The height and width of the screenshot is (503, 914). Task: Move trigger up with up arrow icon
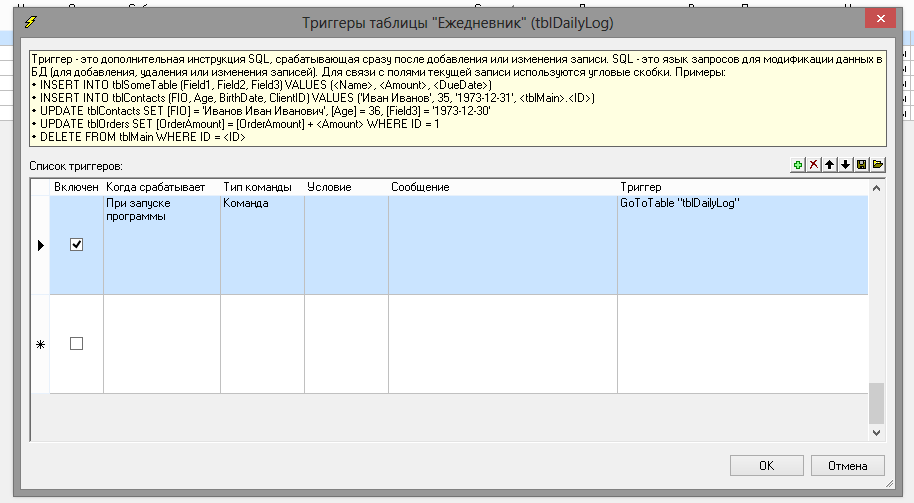(829, 165)
